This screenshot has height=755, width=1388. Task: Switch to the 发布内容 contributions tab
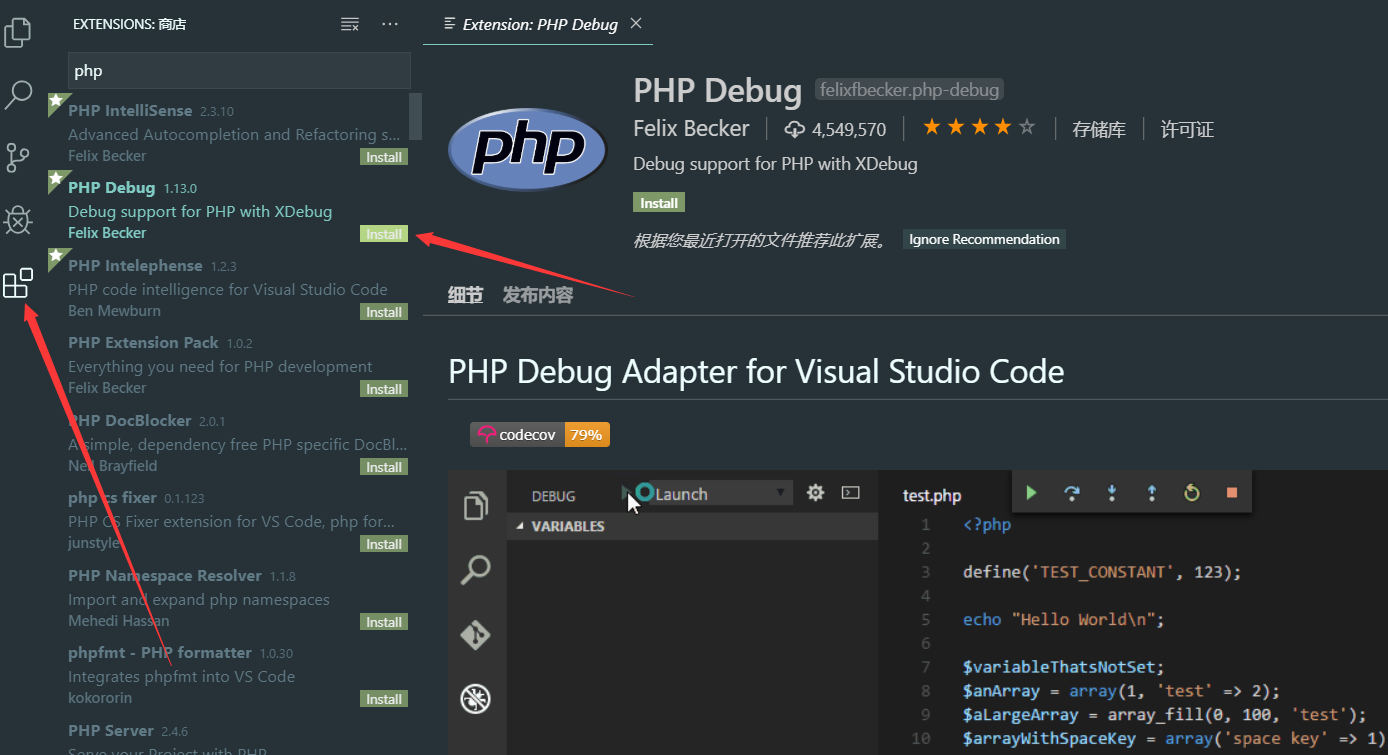(x=538, y=295)
